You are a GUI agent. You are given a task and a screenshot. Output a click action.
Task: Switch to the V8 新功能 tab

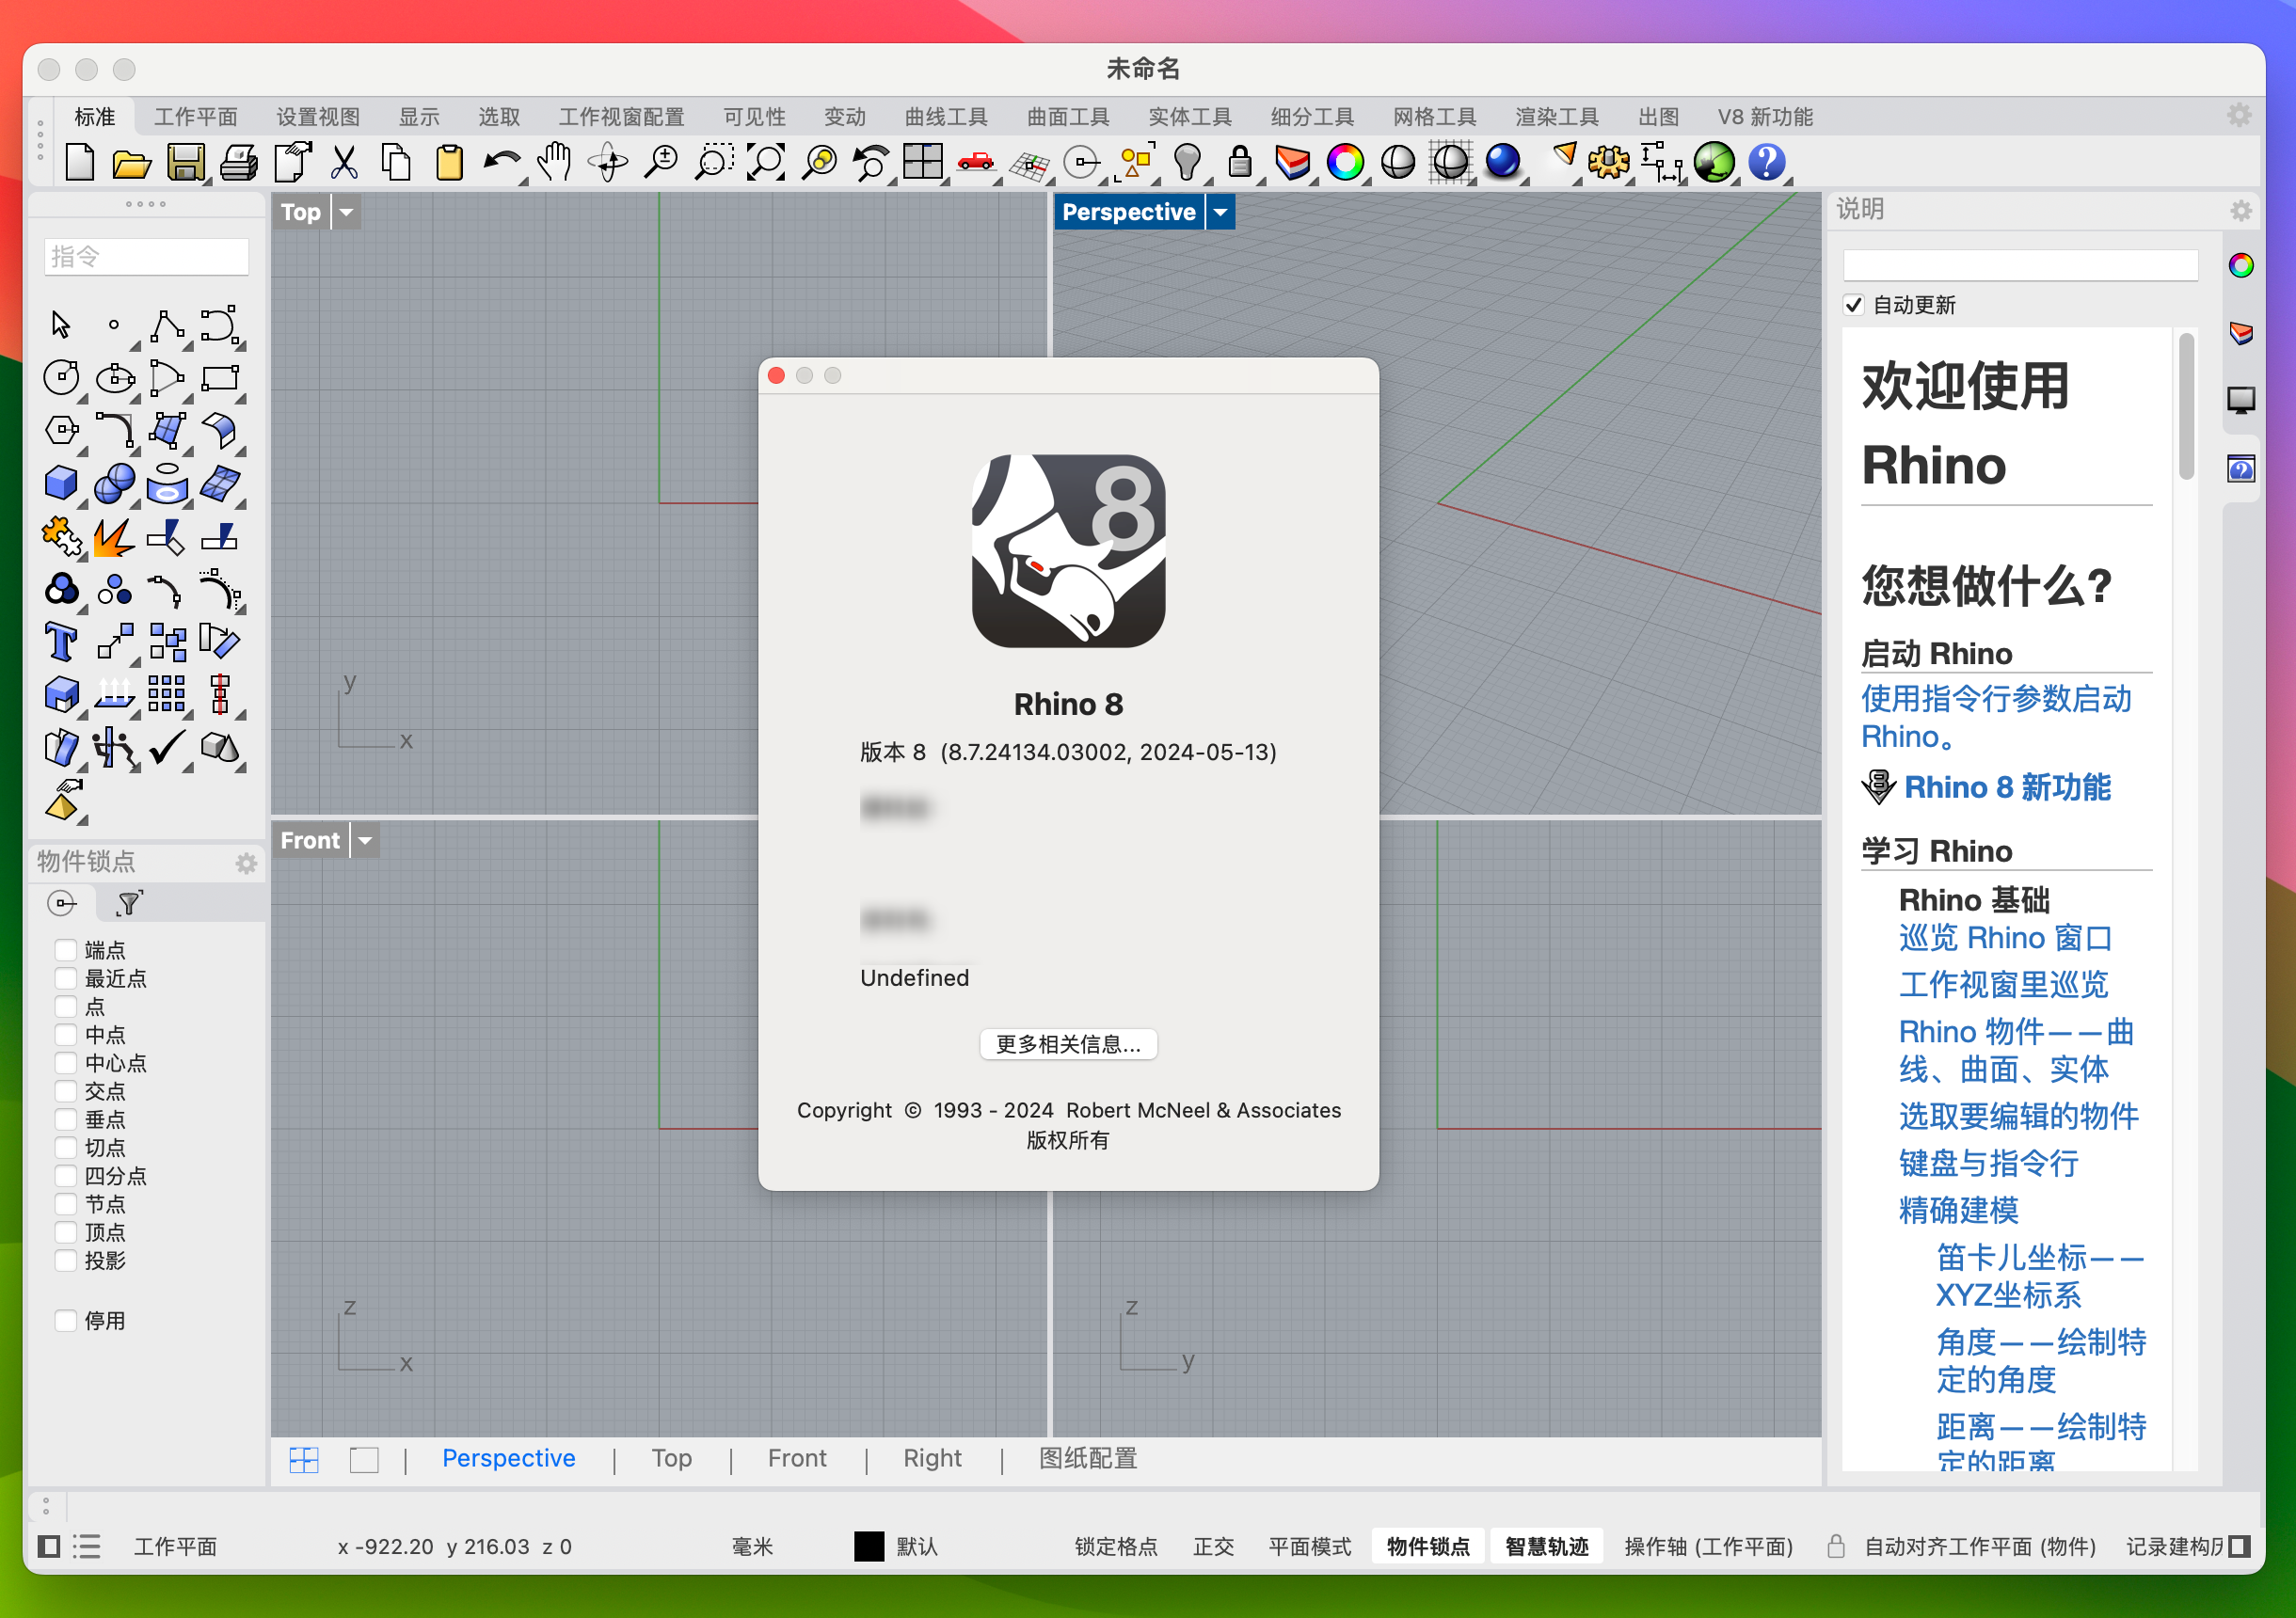click(x=1765, y=117)
